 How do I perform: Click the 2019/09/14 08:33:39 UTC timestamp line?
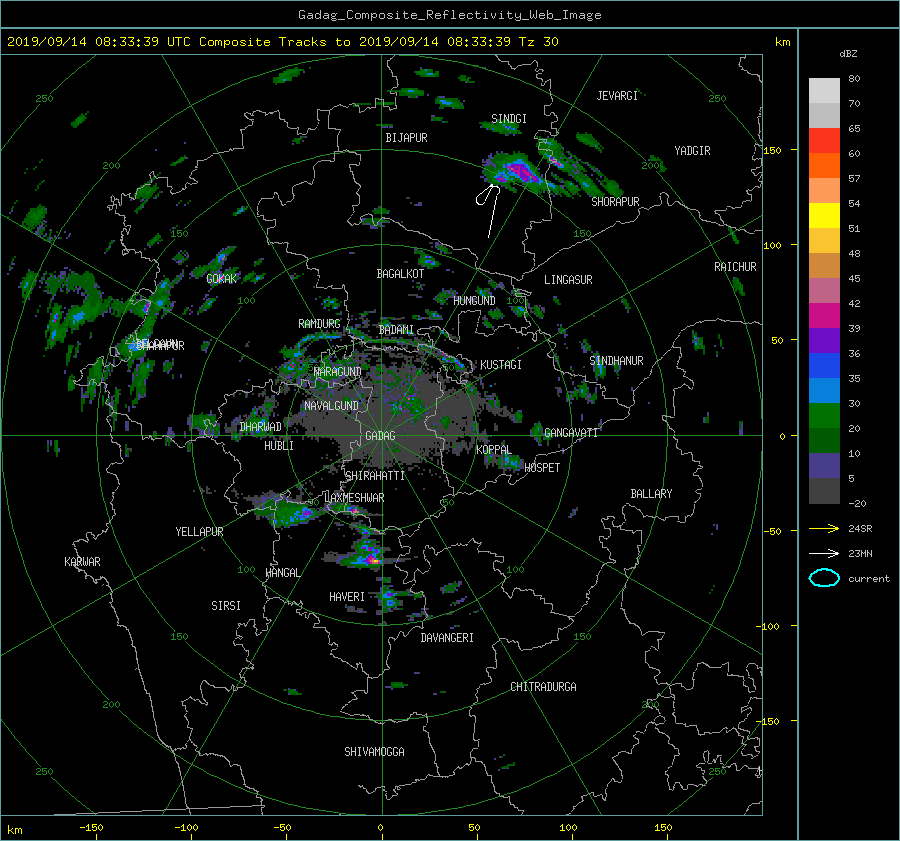tap(282, 41)
